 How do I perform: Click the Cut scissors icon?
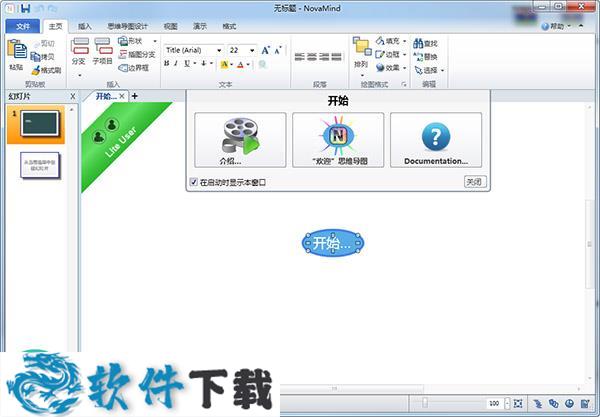(38, 44)
